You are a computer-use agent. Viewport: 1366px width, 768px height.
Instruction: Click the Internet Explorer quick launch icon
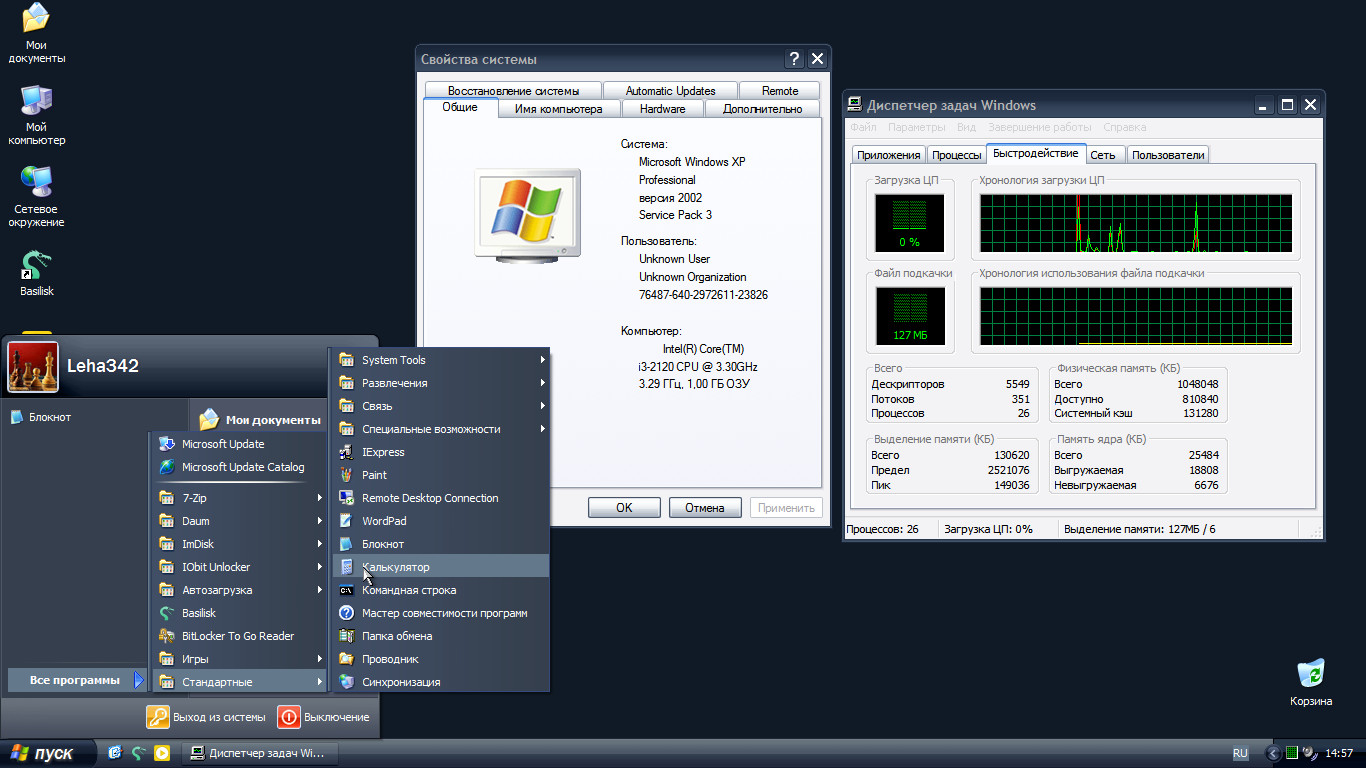115,753
